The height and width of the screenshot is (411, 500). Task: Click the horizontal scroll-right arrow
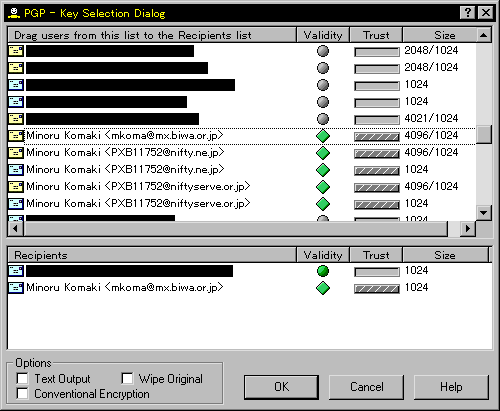[468, 229]
